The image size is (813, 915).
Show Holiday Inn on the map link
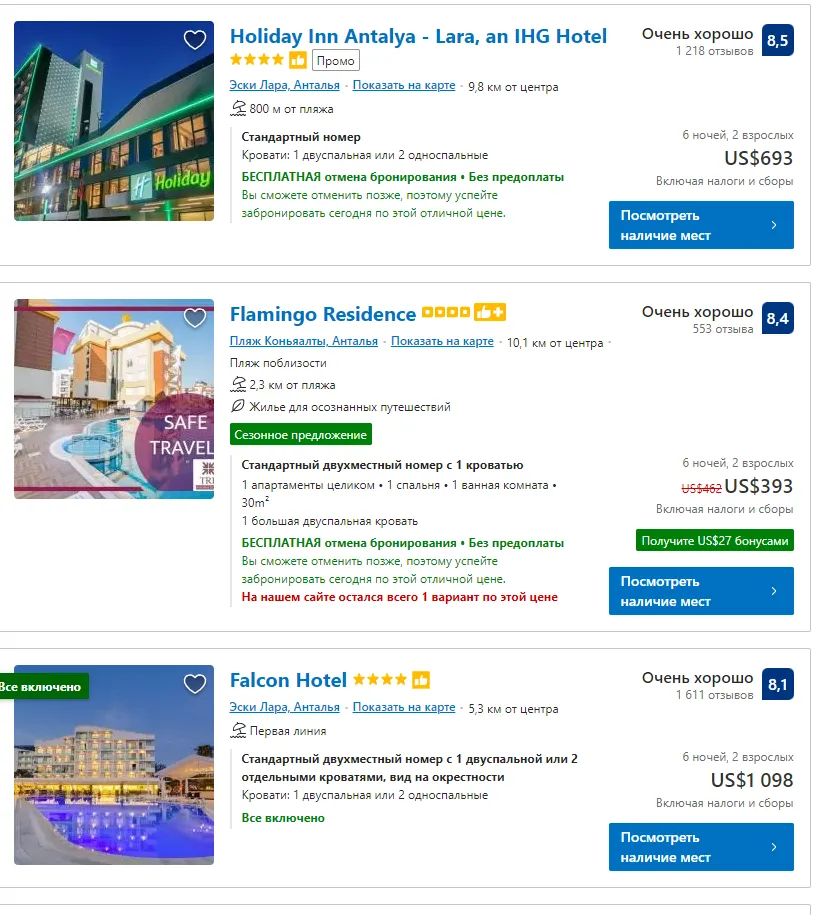pyautogui.click(x=404, y=85)
